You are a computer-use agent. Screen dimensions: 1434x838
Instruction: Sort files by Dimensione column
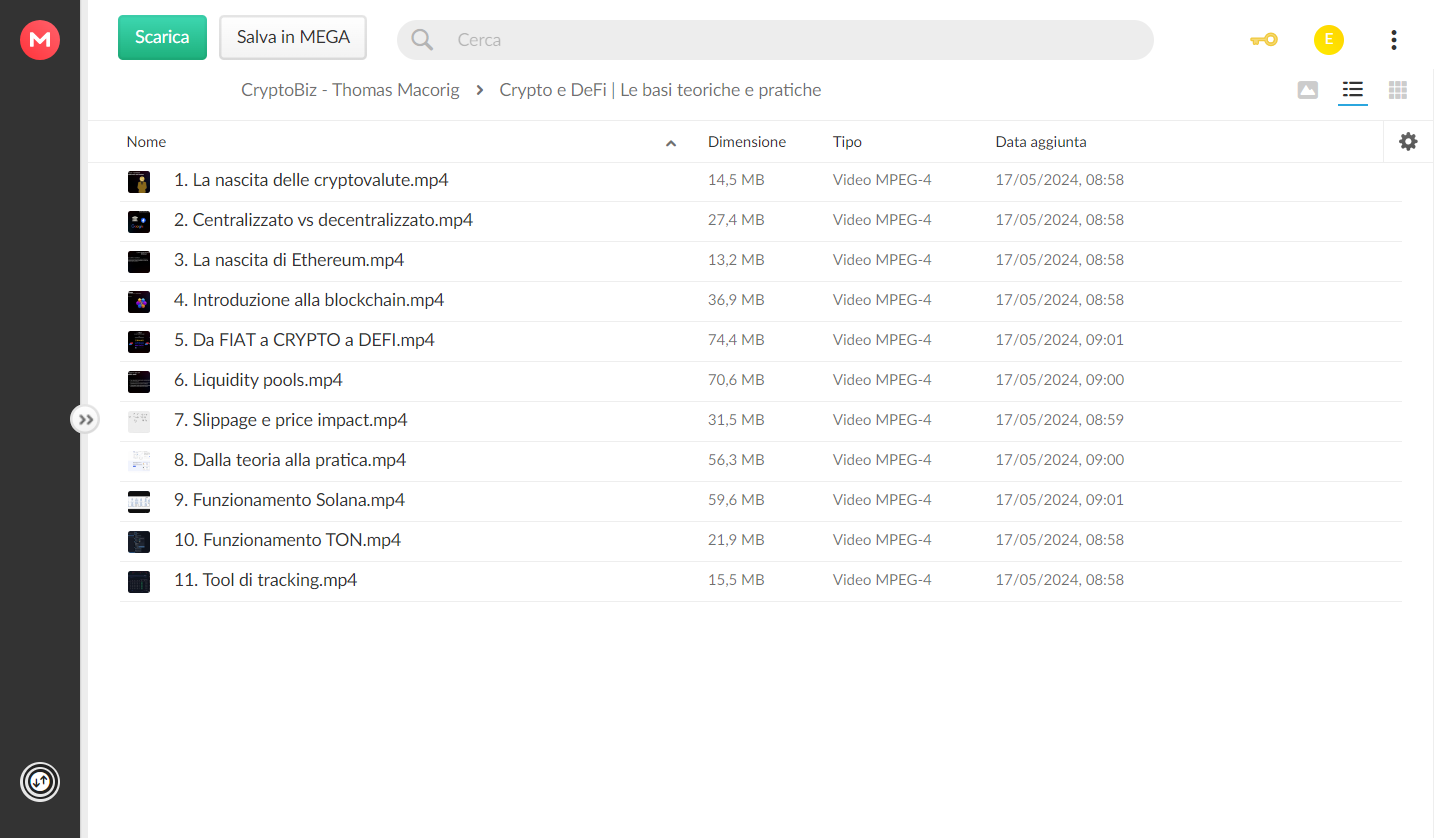(x=747, y=142)
